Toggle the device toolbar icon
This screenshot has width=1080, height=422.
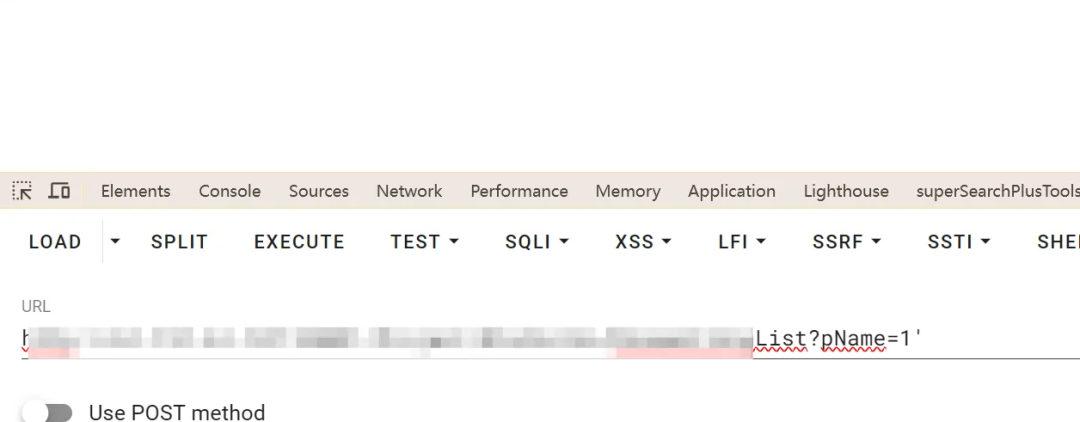(x=59, y=191)
